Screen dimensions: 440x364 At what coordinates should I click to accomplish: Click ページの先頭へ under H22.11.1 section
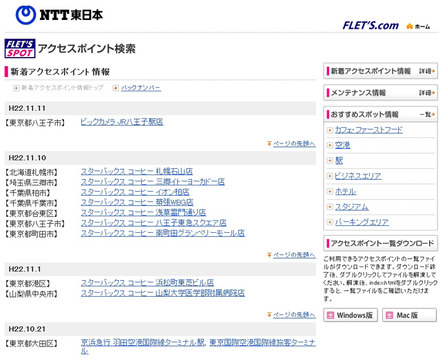[x=294, y=315]
